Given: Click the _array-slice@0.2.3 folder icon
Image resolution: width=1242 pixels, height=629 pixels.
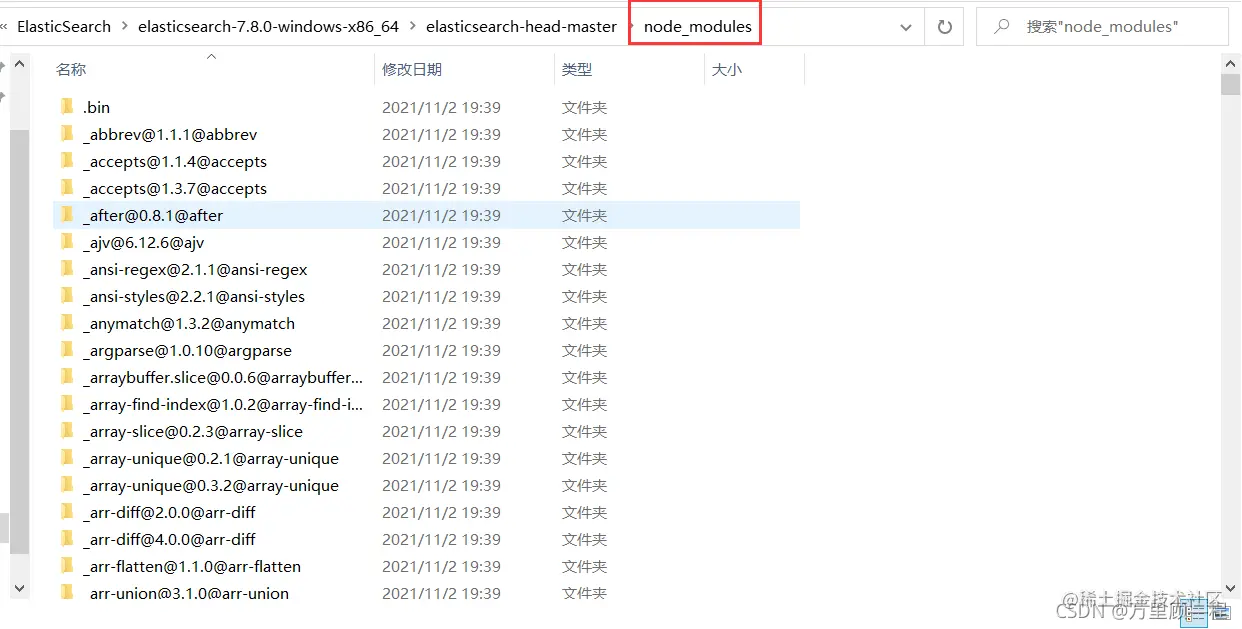Looking at the screenshot, I should (x=67, y=431).
